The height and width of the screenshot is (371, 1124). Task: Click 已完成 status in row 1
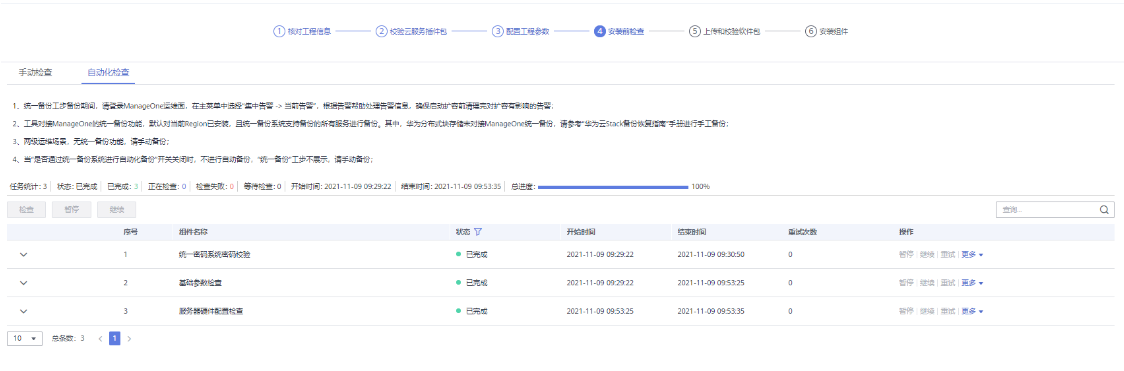[x=472, y=254]
